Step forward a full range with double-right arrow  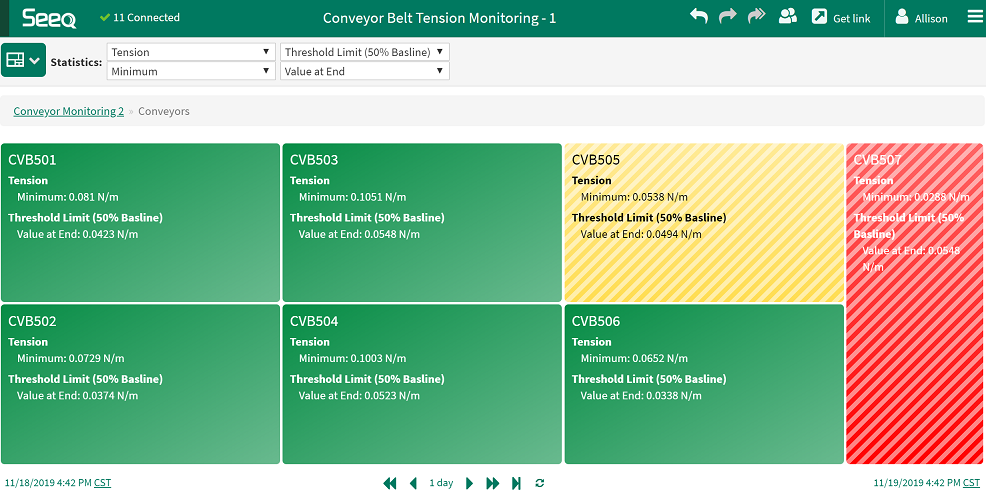pos(493,483)
